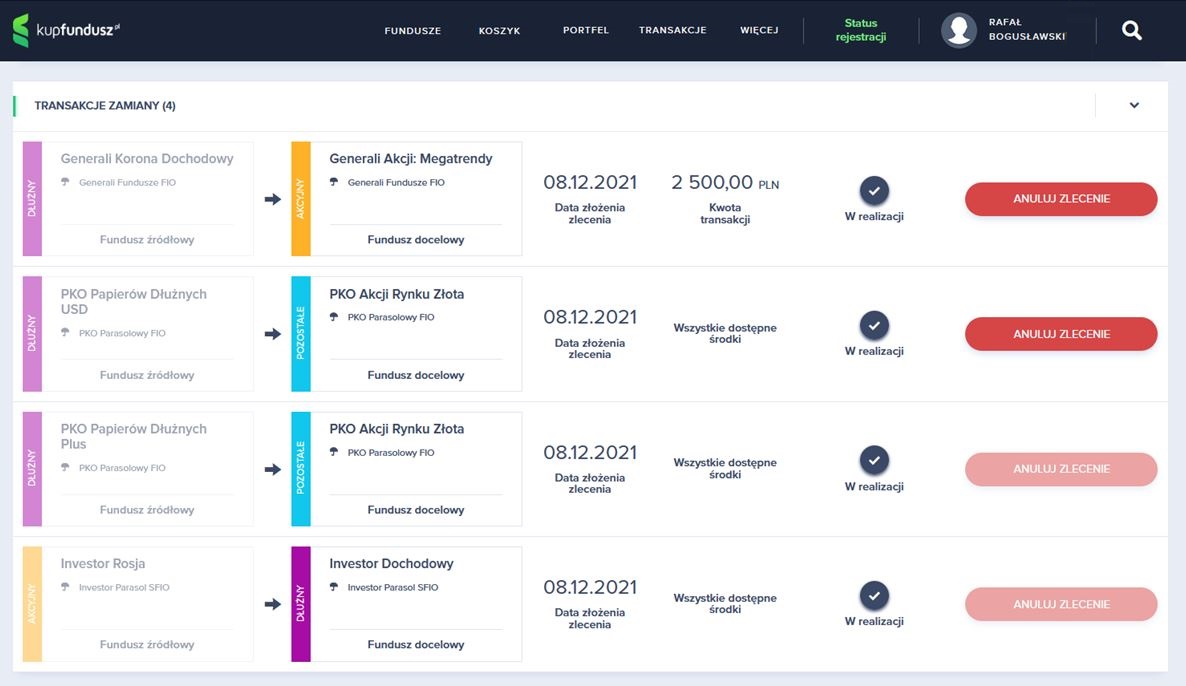The width and height of the screenshot is (1186, 686).
Task: Open the search magnifier icon
Action: (1132, 30)
